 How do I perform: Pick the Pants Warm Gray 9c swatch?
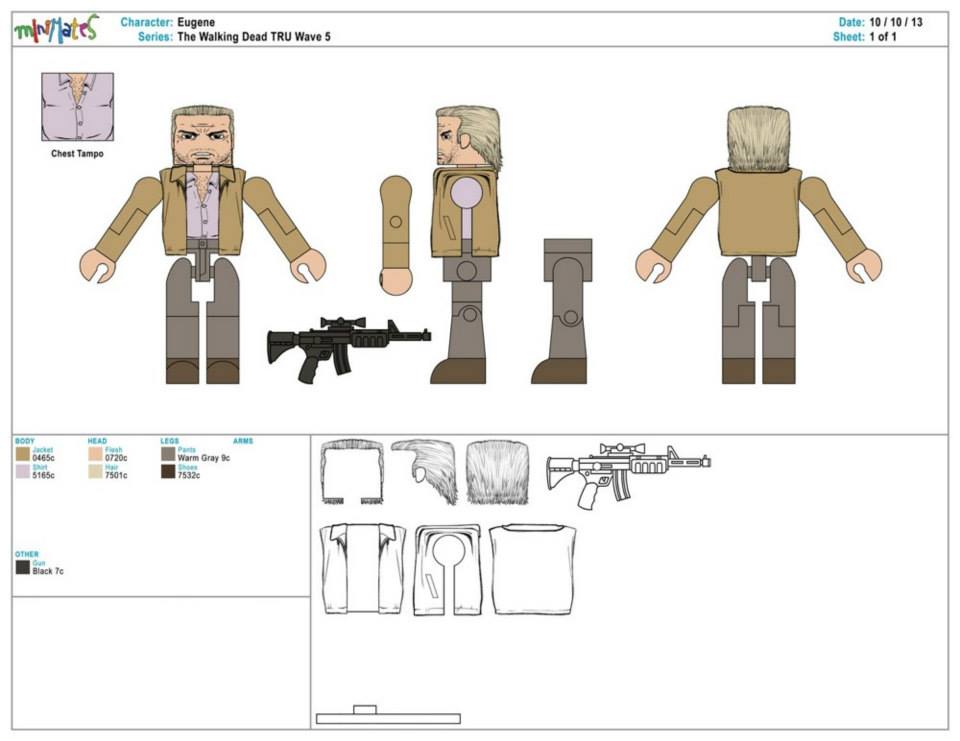point(168,454)
